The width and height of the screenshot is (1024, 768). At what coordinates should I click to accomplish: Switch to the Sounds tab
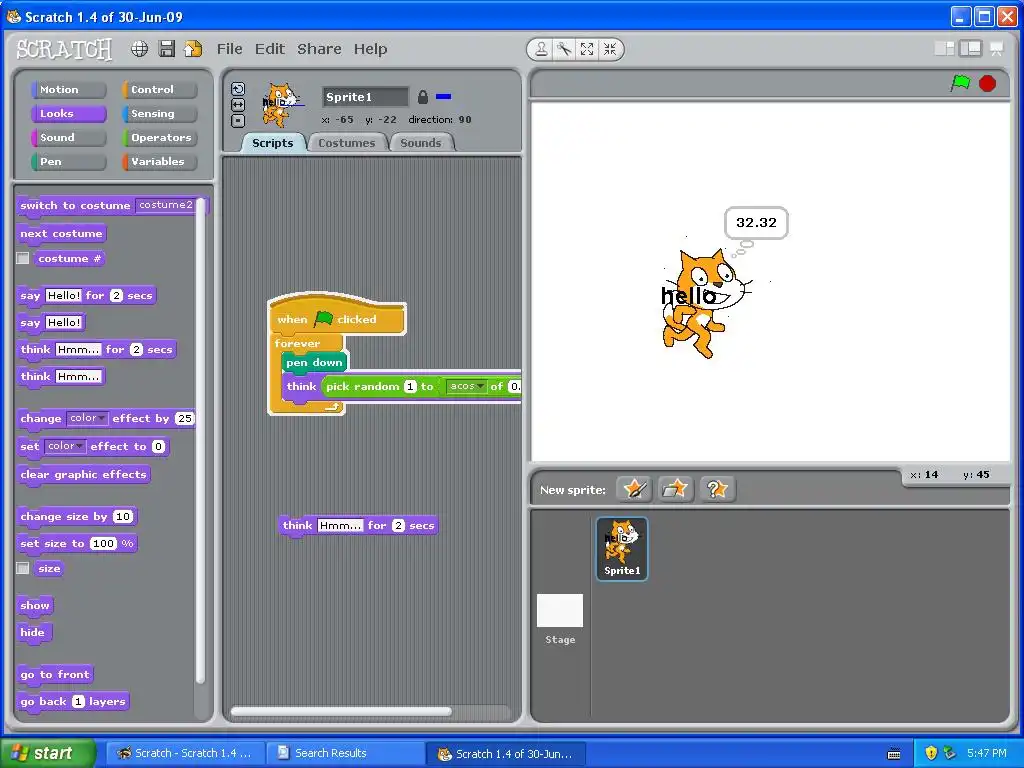point(421,143)
